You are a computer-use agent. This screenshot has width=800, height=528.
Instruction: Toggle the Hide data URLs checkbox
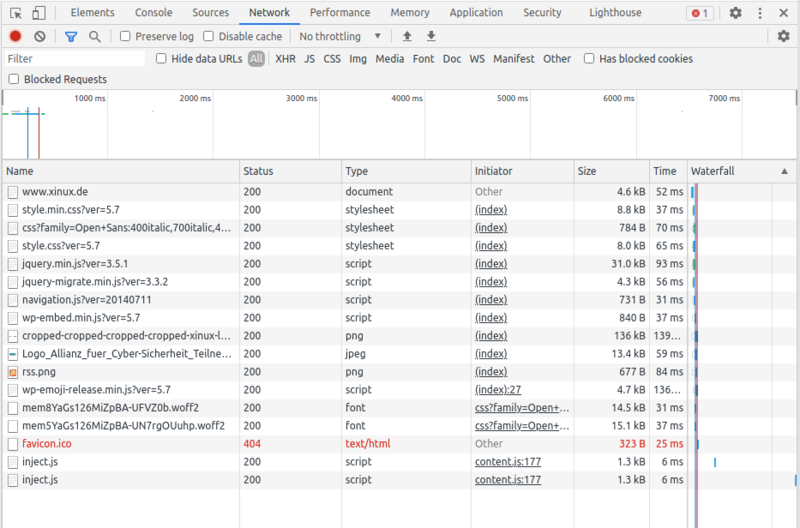pos(162,59)
